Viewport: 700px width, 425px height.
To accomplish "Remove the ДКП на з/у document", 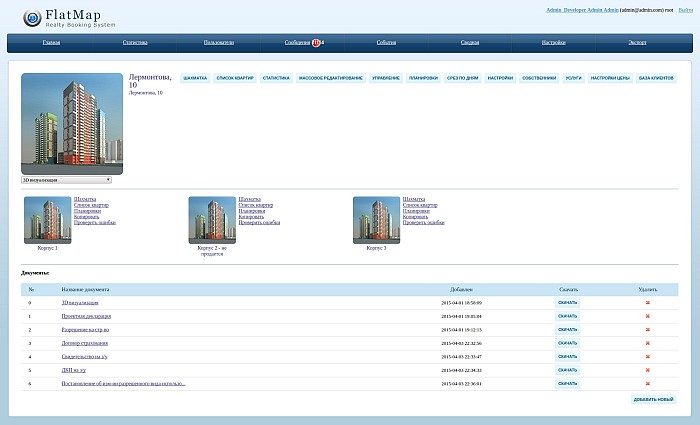I will point(648,370).
